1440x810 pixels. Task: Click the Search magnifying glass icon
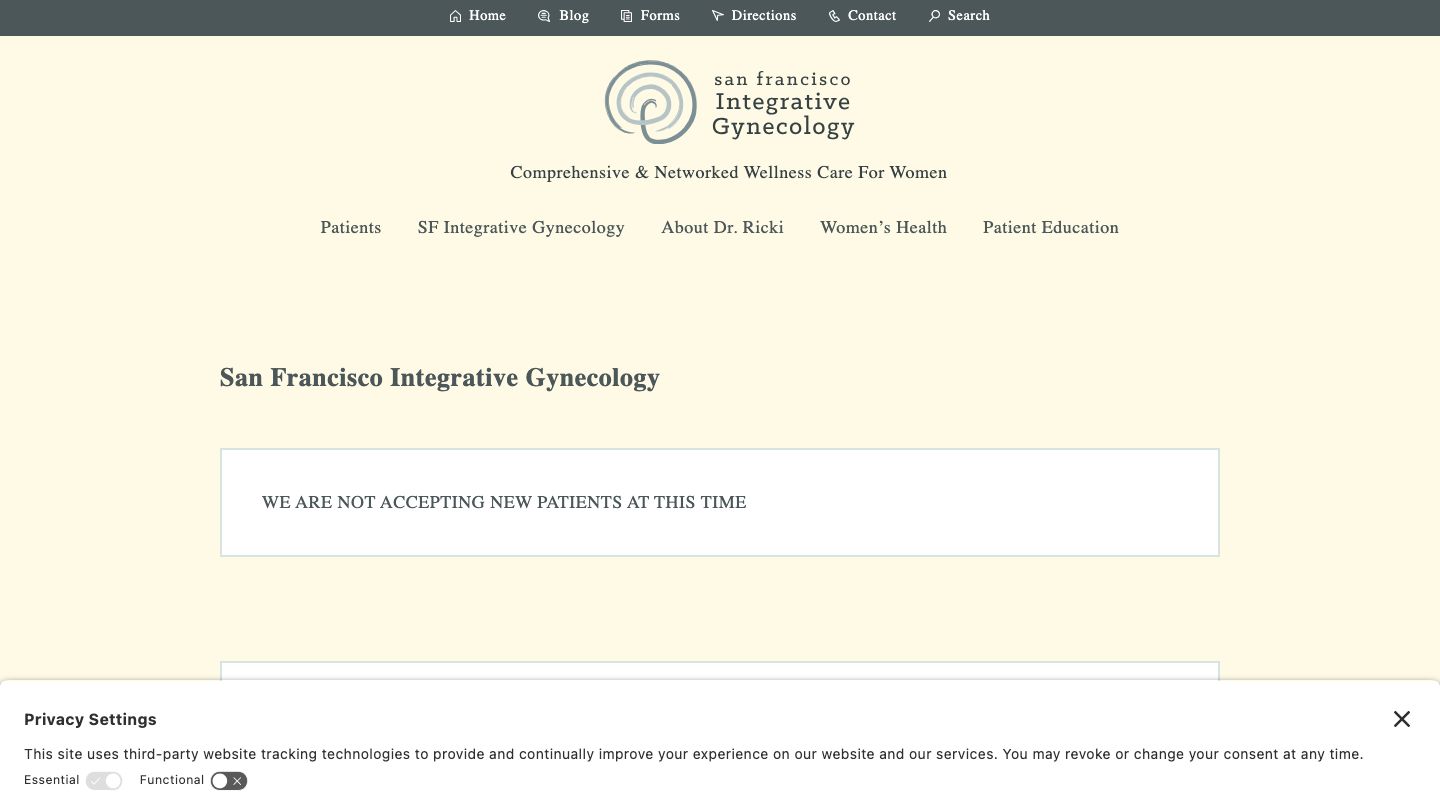(934, 16)
